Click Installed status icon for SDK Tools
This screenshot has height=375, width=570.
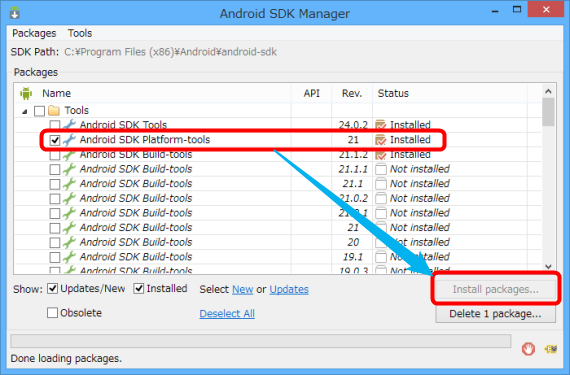point(381,125)
